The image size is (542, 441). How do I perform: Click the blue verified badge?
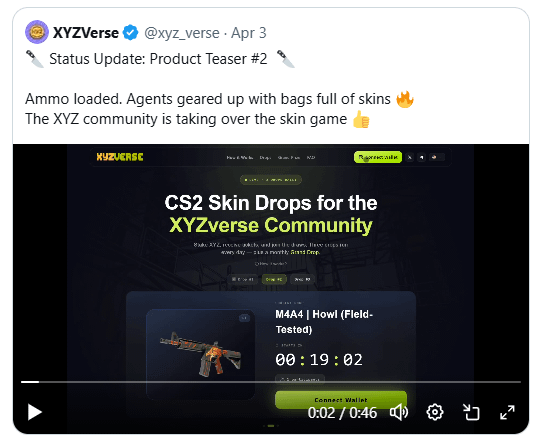(x=131, y=33)
